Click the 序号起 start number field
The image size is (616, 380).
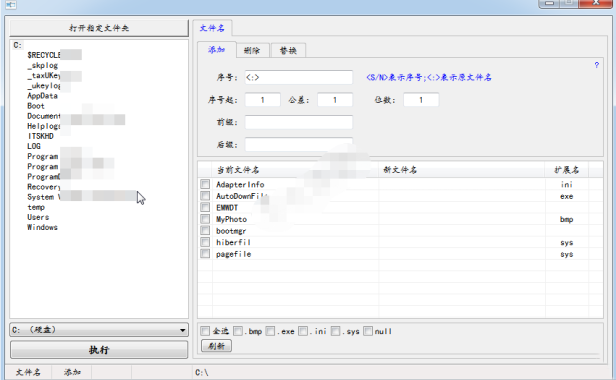tap(262, 100)
